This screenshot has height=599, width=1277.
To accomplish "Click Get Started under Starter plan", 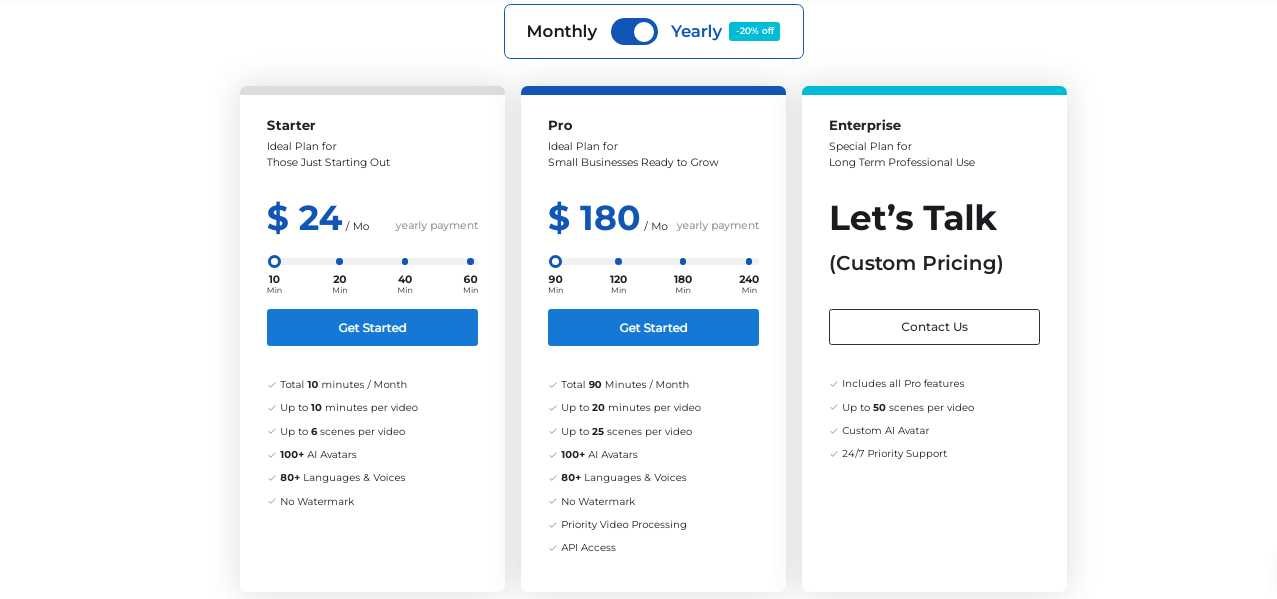I will [372, 328].
